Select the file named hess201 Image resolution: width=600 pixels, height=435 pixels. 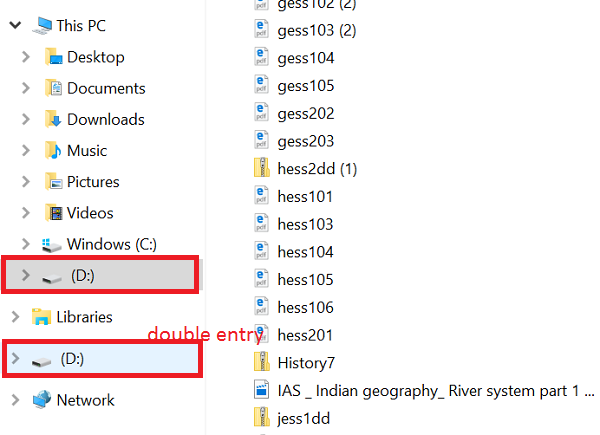click(305, 335)
